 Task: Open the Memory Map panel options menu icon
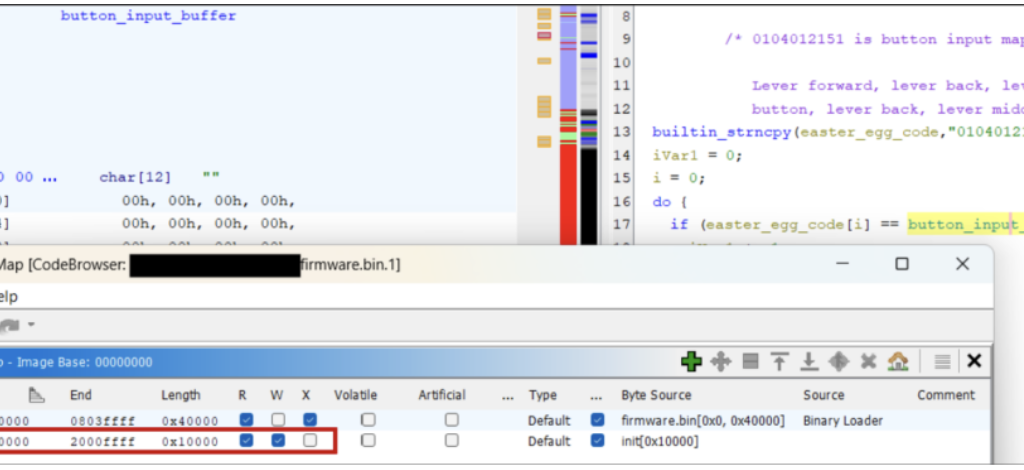click(x=942, y=361)
